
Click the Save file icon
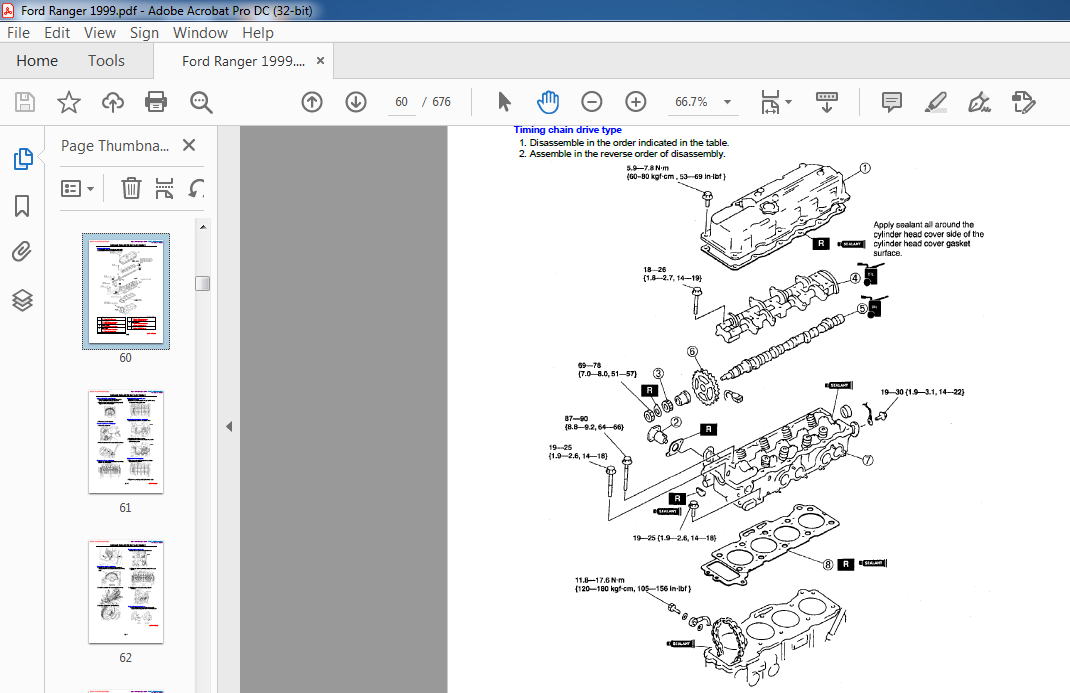tap(25, 102)
